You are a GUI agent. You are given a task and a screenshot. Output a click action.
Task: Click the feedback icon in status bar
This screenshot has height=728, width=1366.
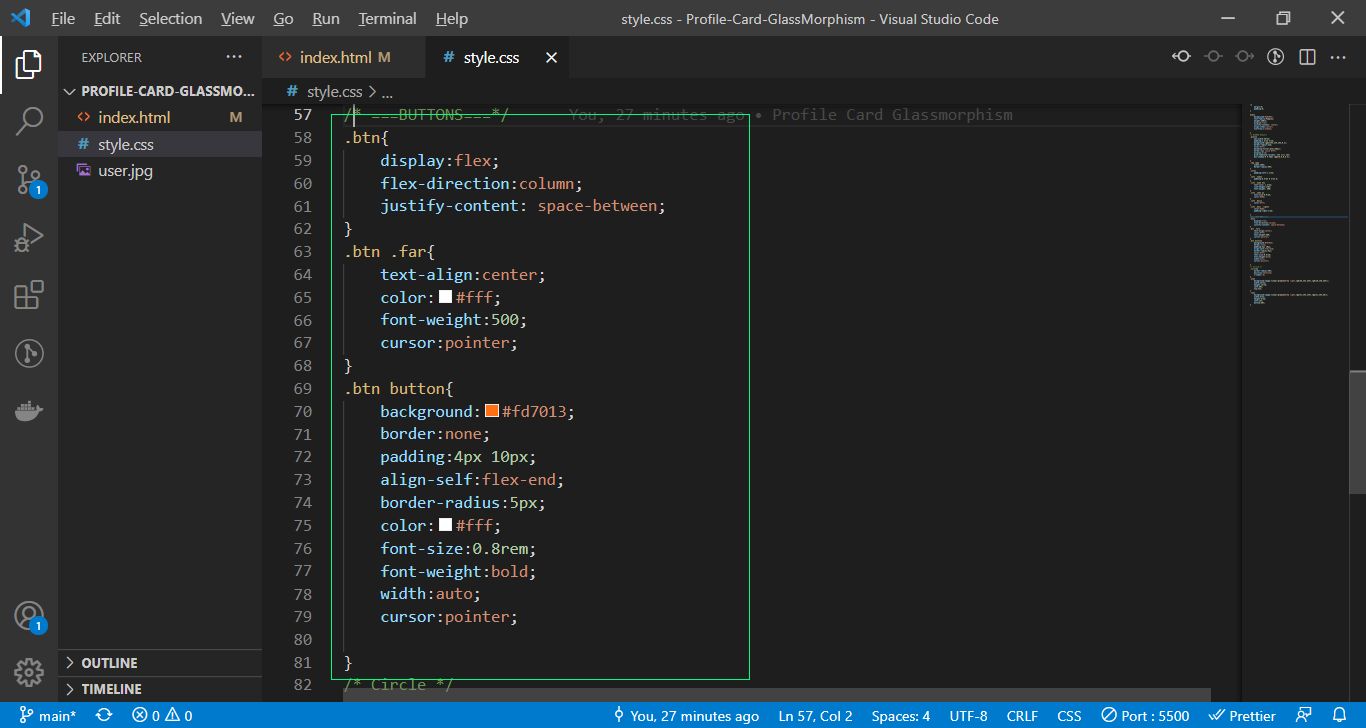(1304, 715)
